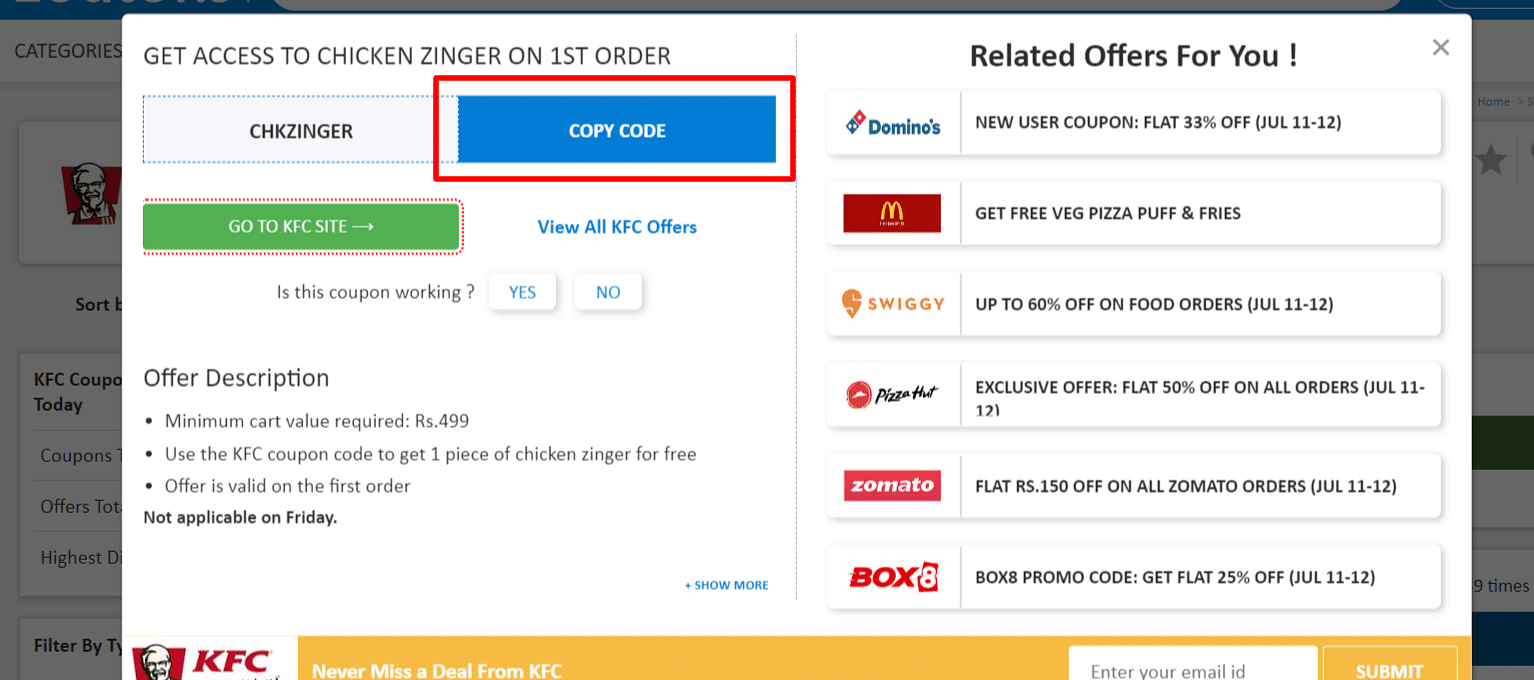Click the Domino's logo icon
The height and width of the screenshot is (680, 1534).
point(892,123)
